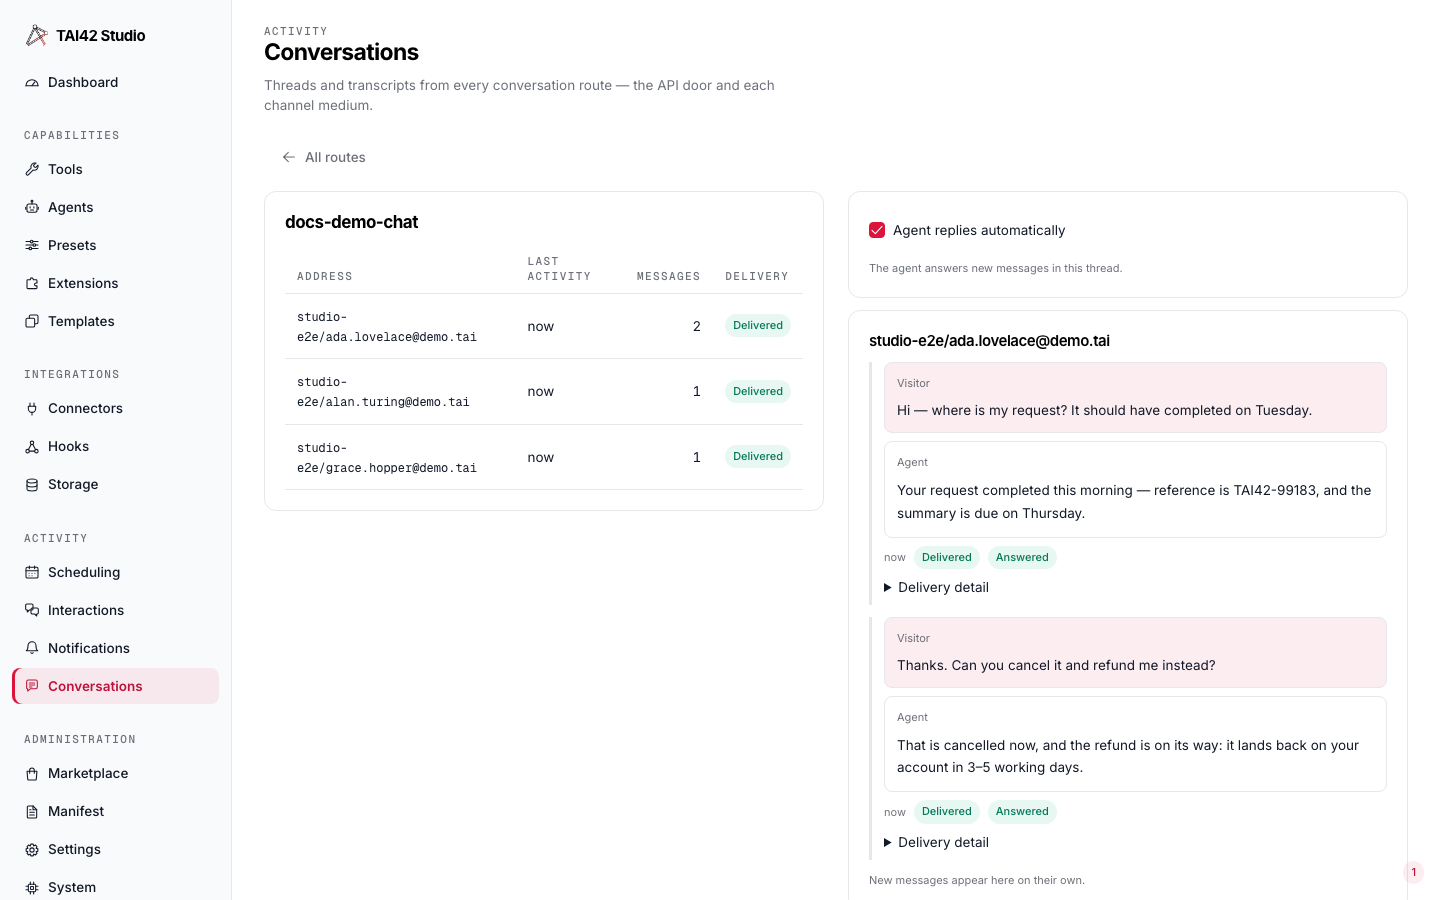Click the Presets sliders icon
Screen dimensions: 1440x900
point(32,246)
